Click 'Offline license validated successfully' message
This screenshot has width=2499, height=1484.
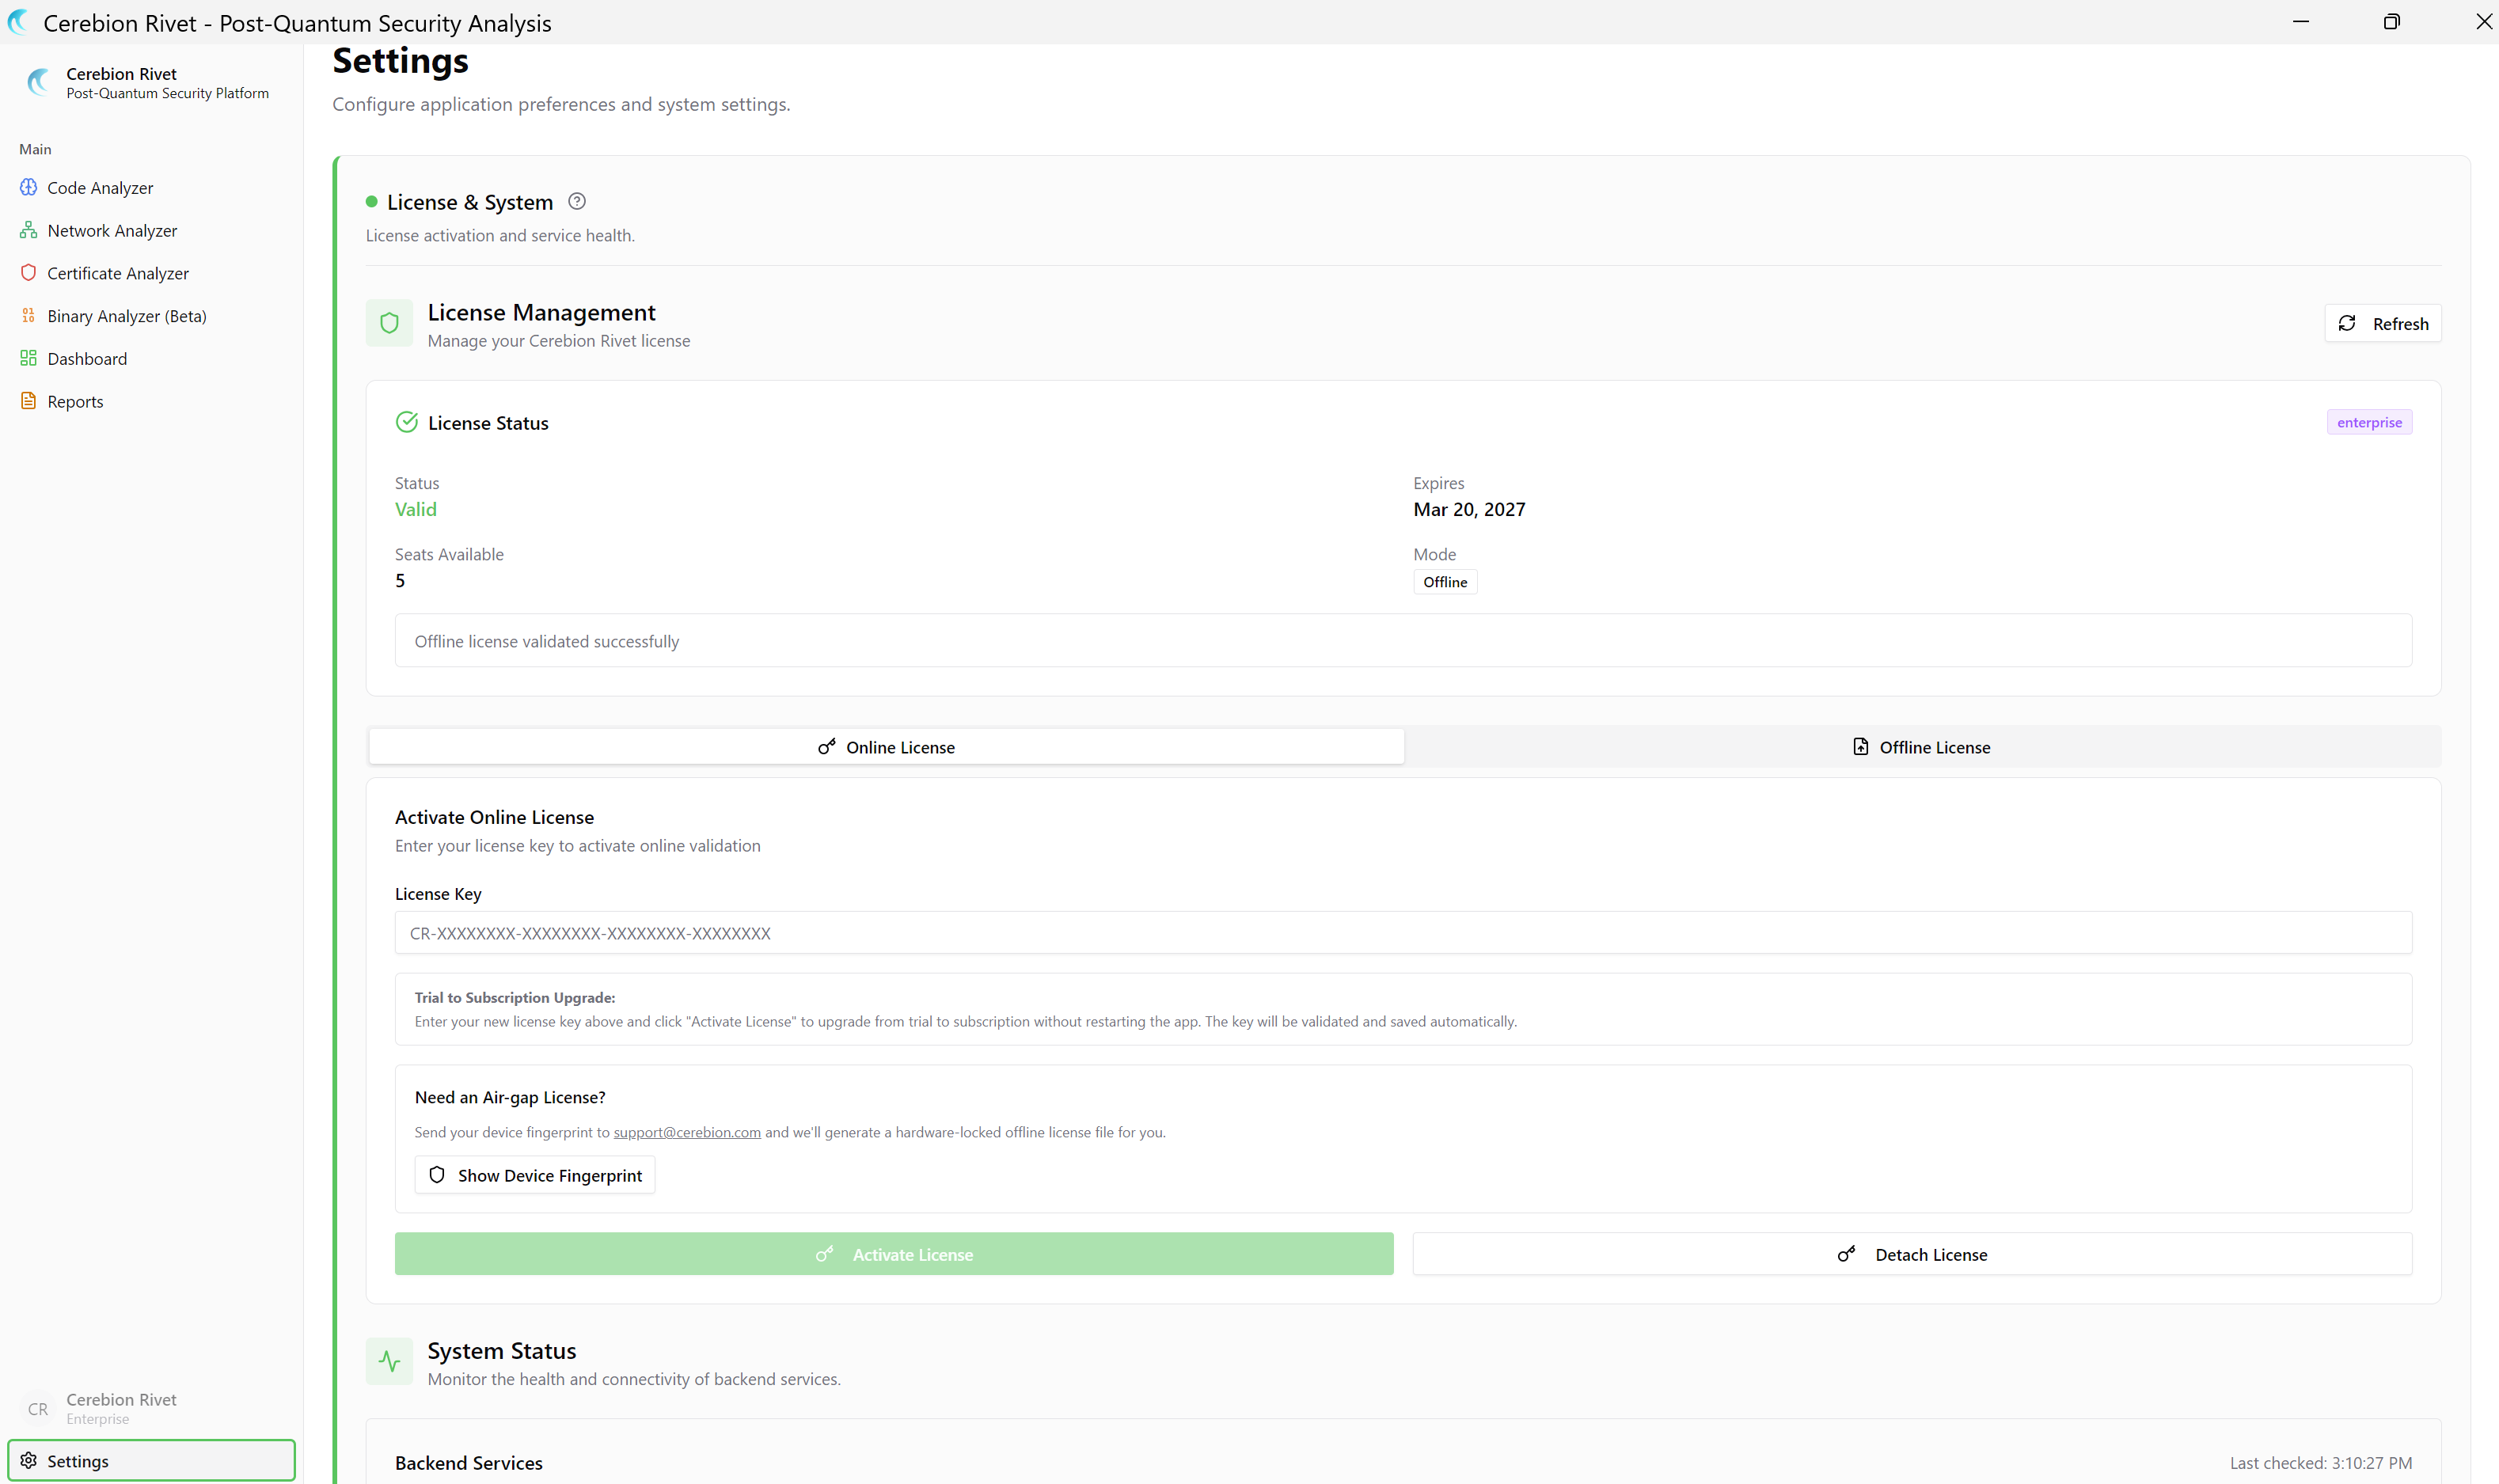[547, 641]
